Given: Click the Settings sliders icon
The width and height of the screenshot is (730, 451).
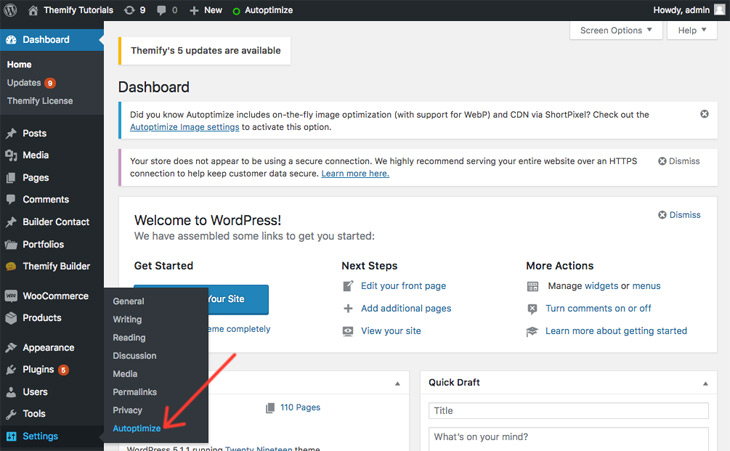Looking at the screenshot, I should (11, 436).
